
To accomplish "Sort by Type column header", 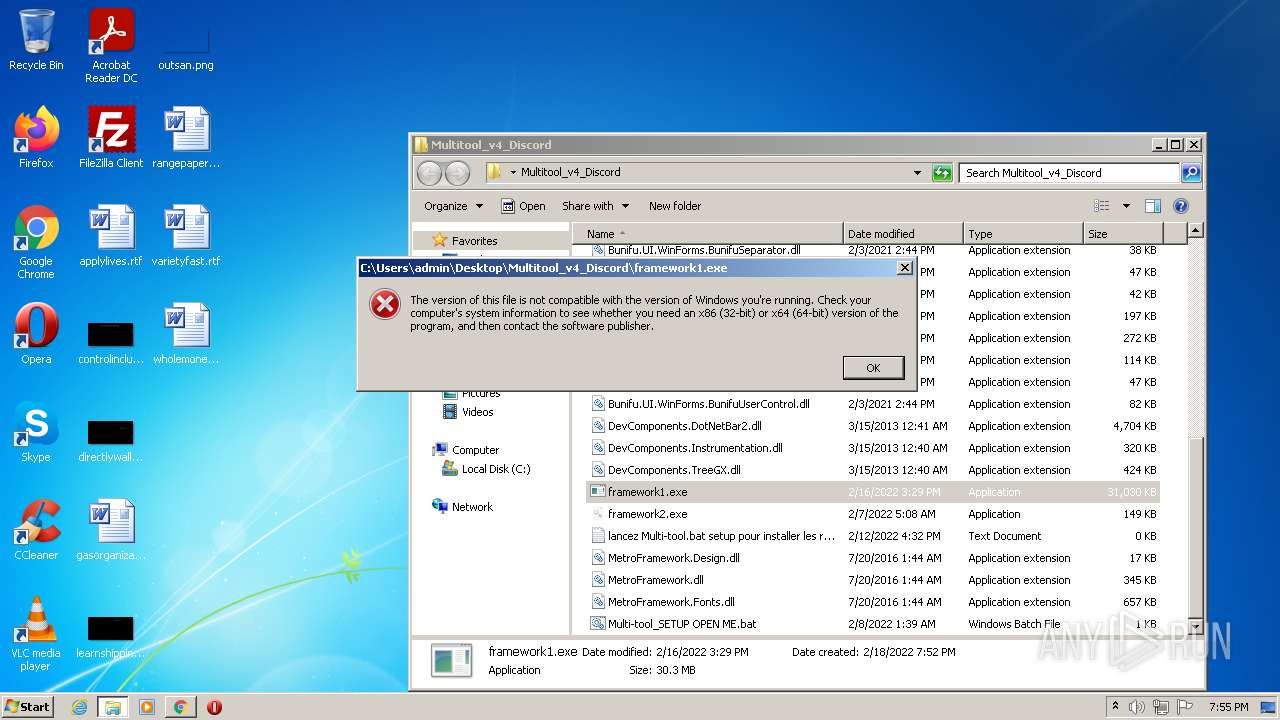I will pos(1024,234).
